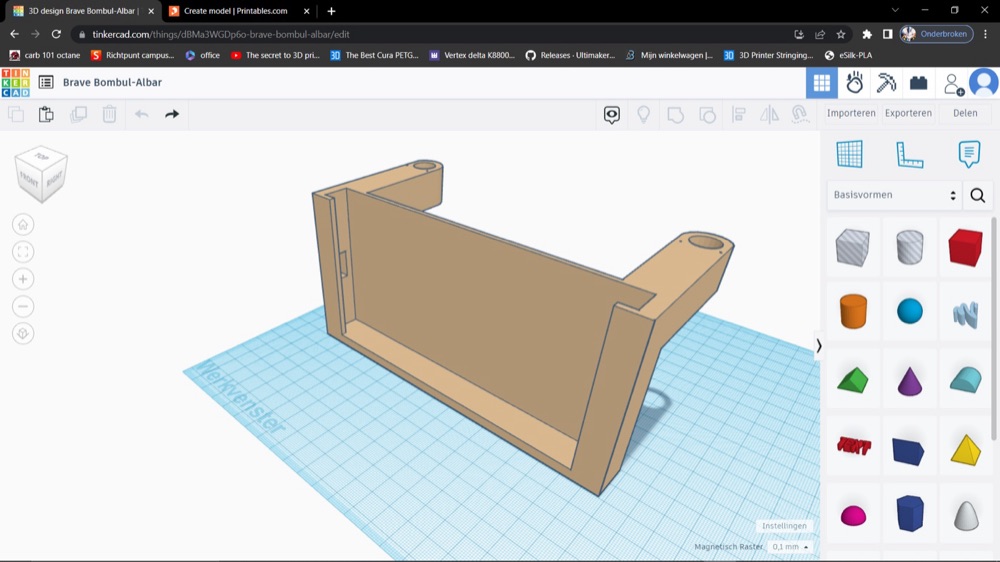Image resolution: width=1000 pixels, height=562 pixels.
Task: Collapse the shapes panel with chevron
Action: point(819,346)
